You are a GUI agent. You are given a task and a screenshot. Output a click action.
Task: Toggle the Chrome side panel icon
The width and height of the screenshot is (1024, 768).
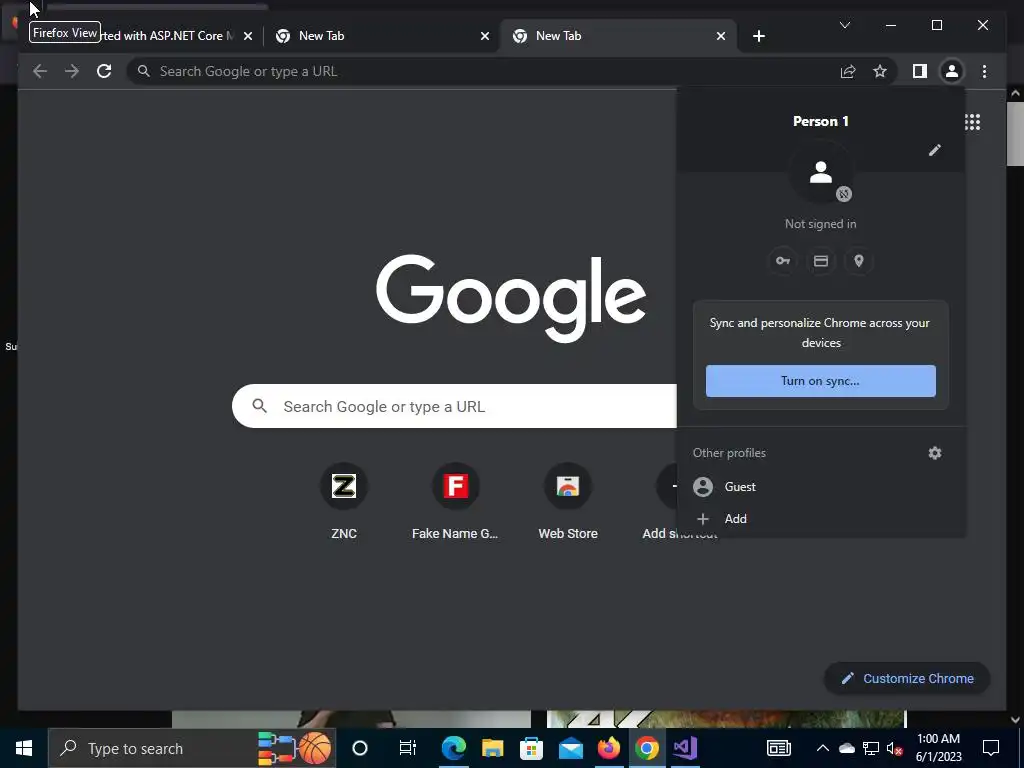(920, 71)
